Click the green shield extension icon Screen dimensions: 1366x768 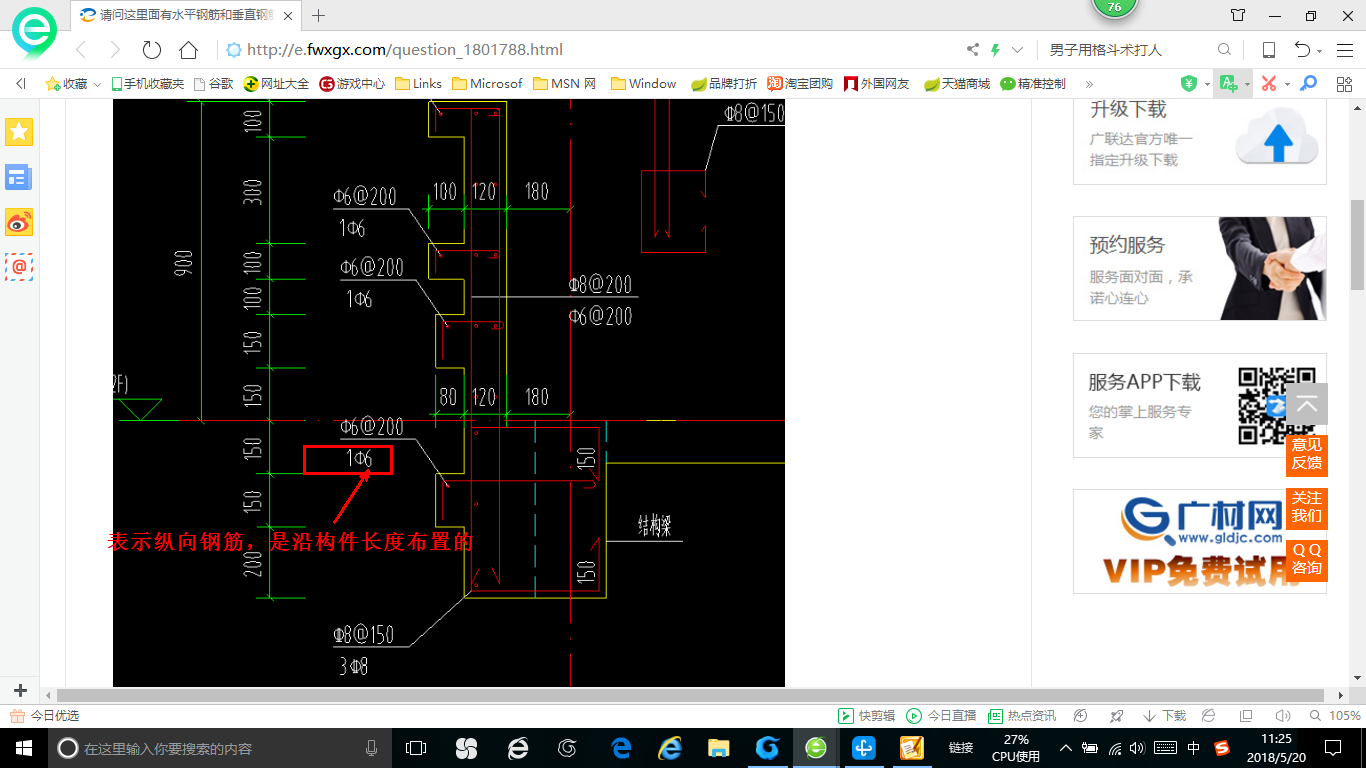coord(1189,84)
